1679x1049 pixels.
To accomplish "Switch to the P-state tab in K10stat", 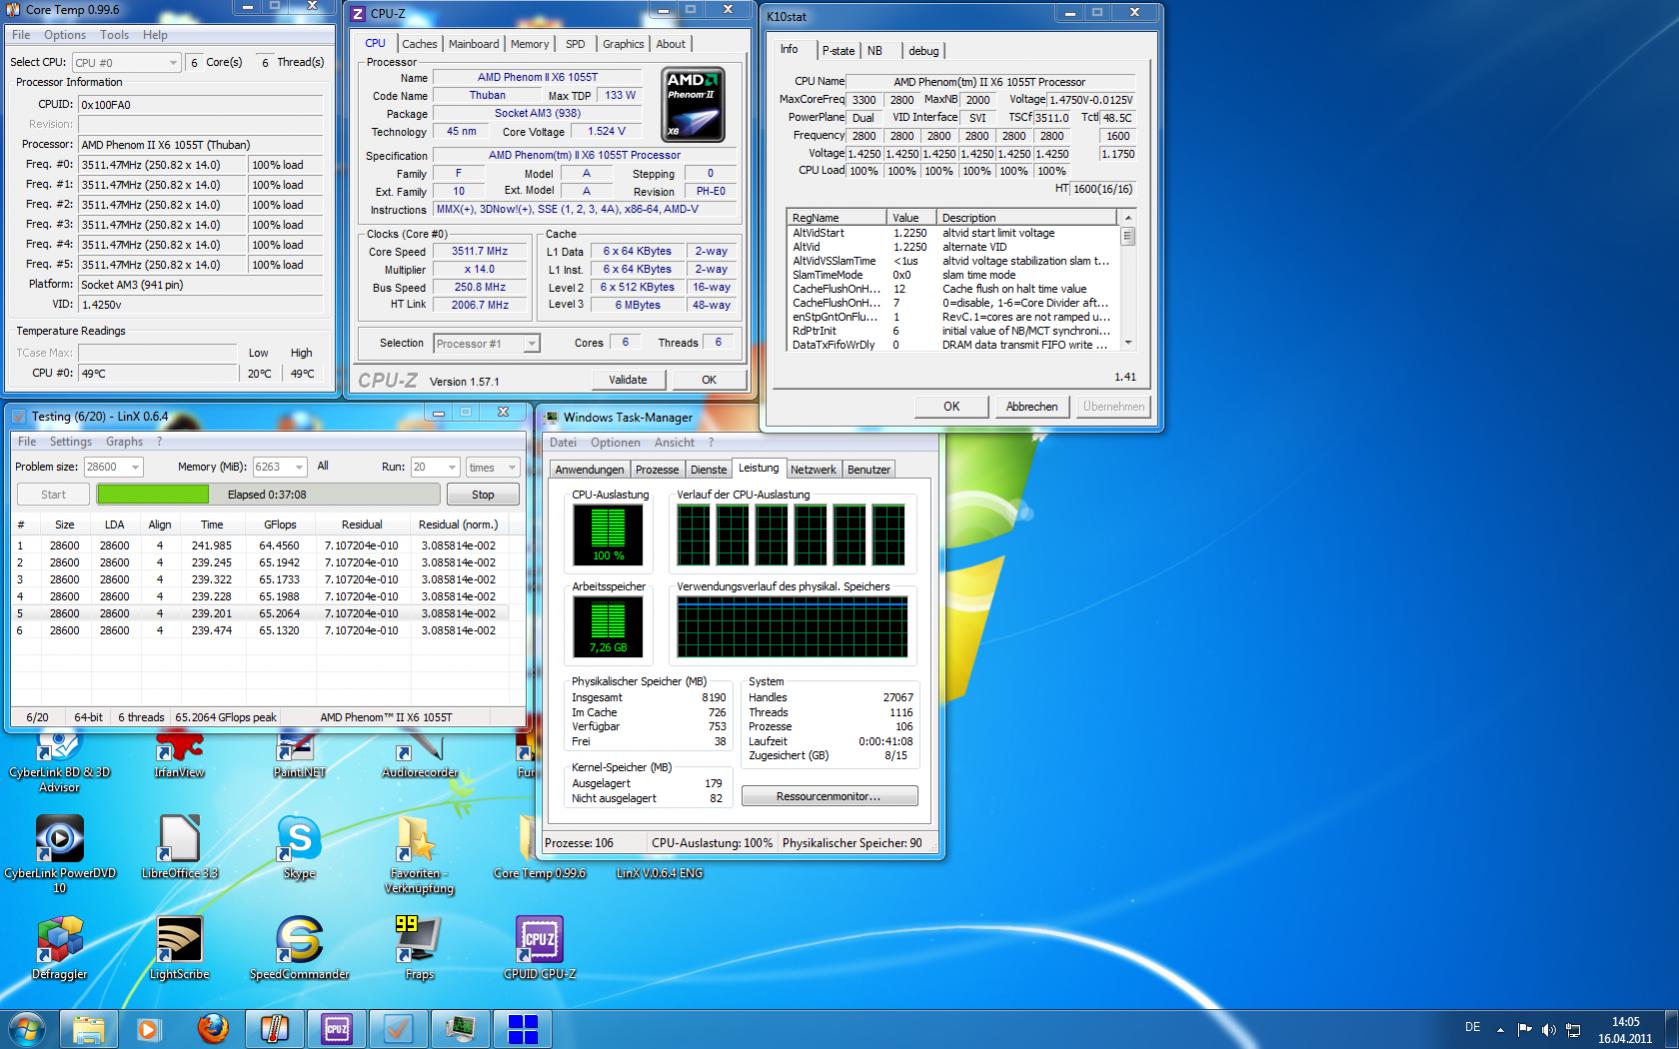I will (838, 51).
